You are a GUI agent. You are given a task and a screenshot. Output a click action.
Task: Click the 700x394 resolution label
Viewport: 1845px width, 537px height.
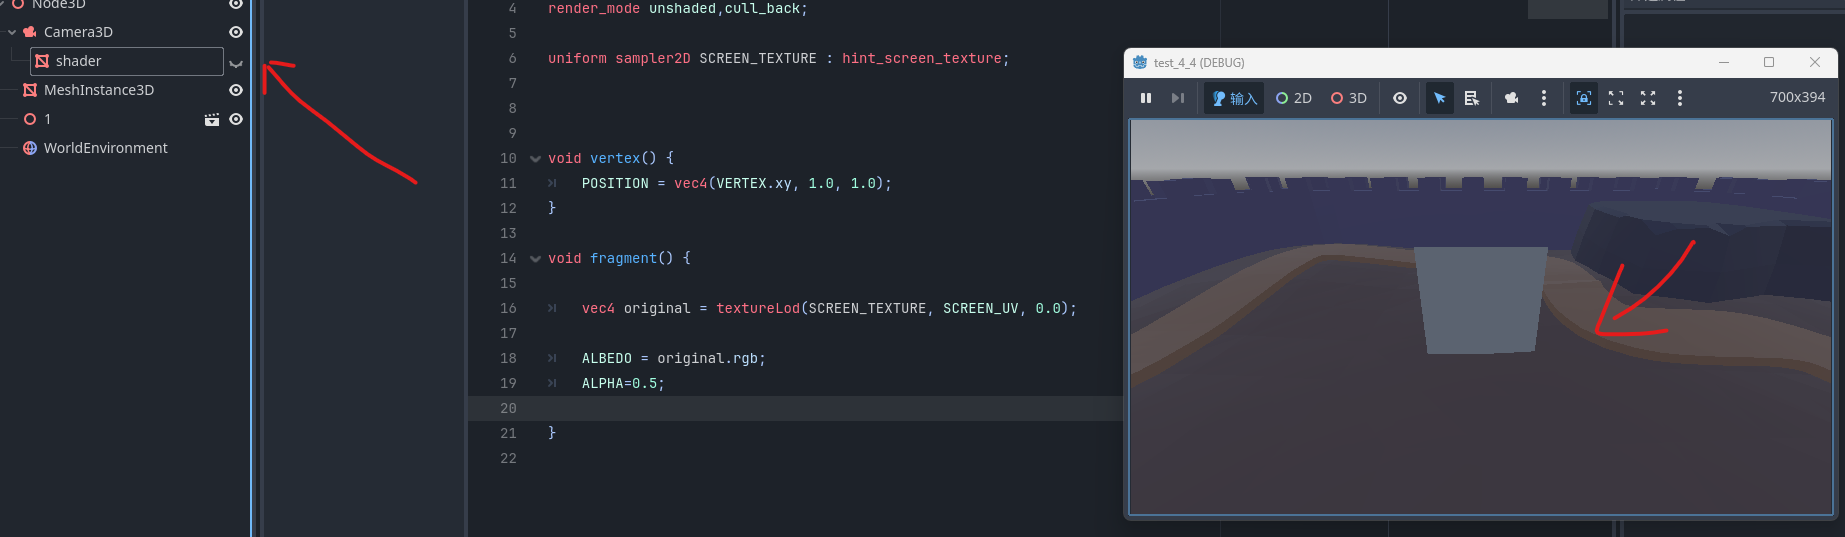tap(1797, 97)
